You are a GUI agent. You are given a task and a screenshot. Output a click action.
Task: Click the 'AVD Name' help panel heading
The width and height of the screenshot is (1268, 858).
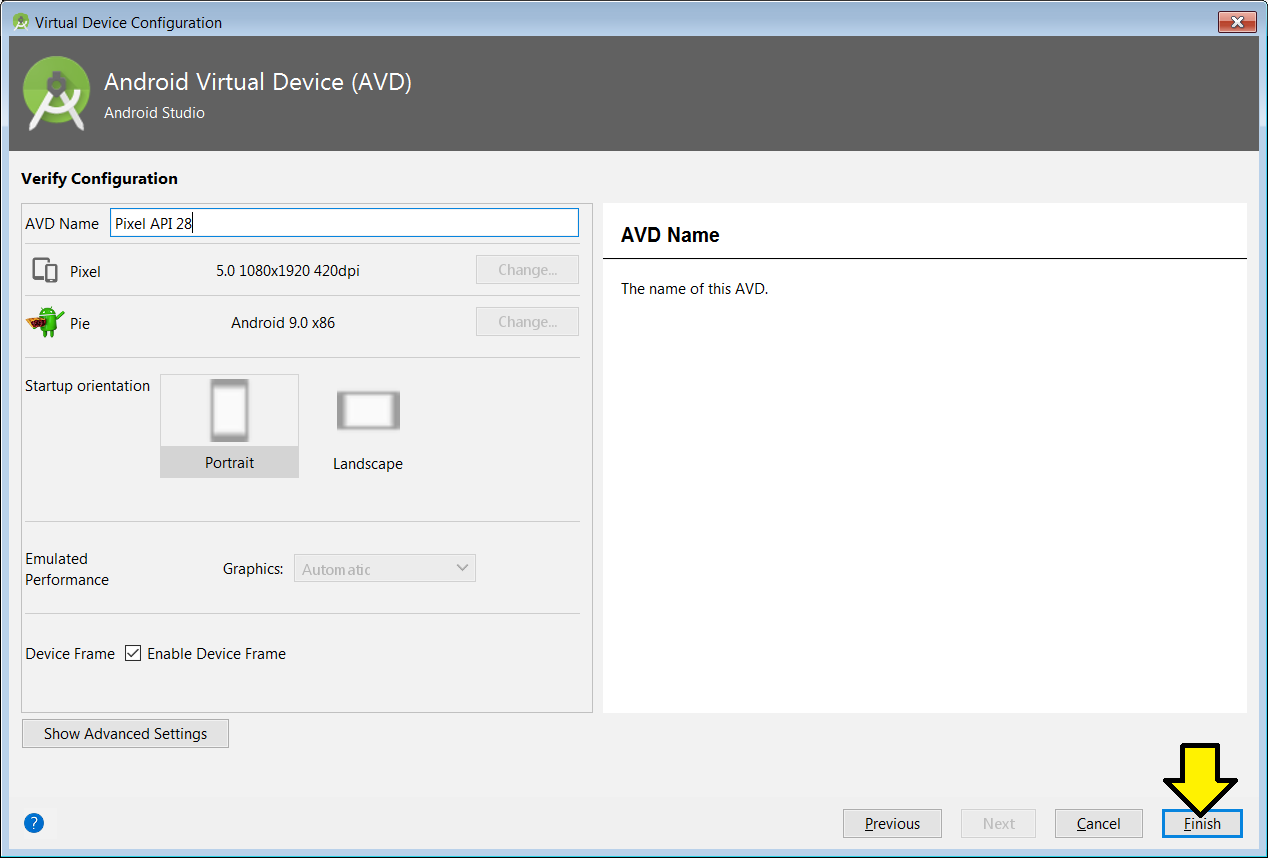point(670,235)
